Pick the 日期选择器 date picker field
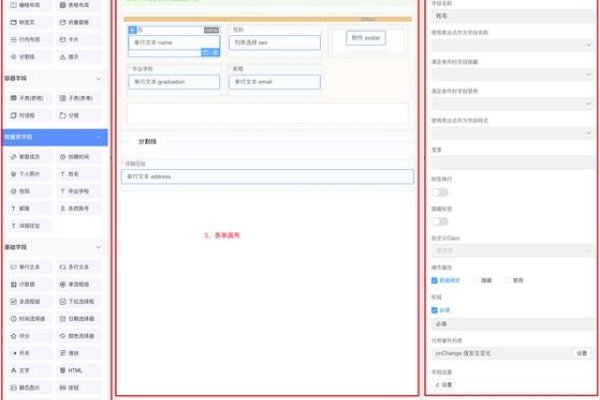The image size is (600, 400). (x=79, y=318)
